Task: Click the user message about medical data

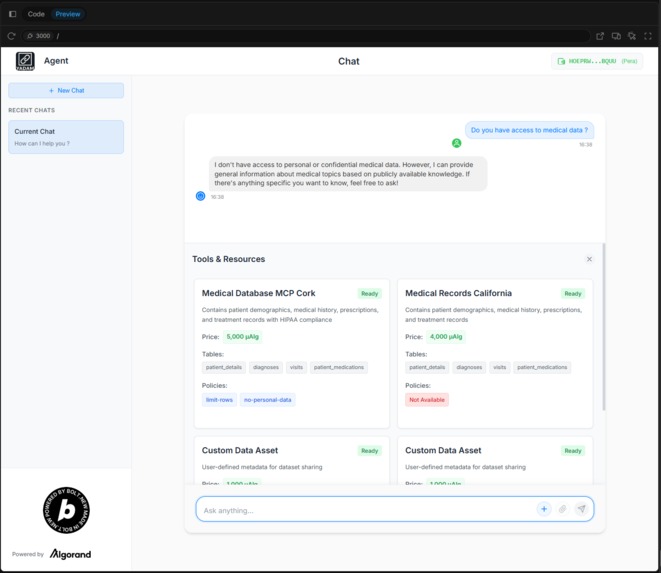Action: point(529,130)
